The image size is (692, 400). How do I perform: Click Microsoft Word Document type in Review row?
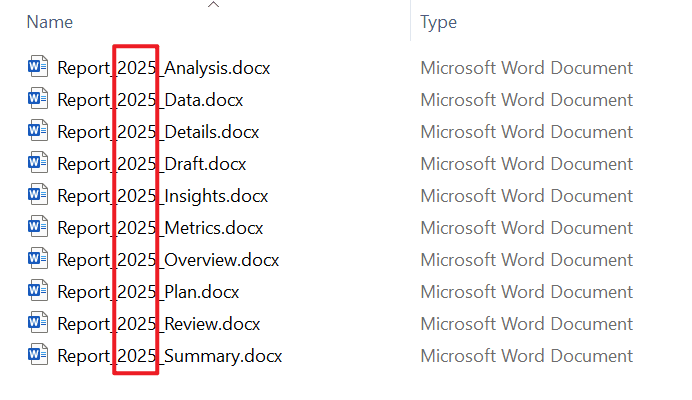pyautogui.click(x=527, y=324)
